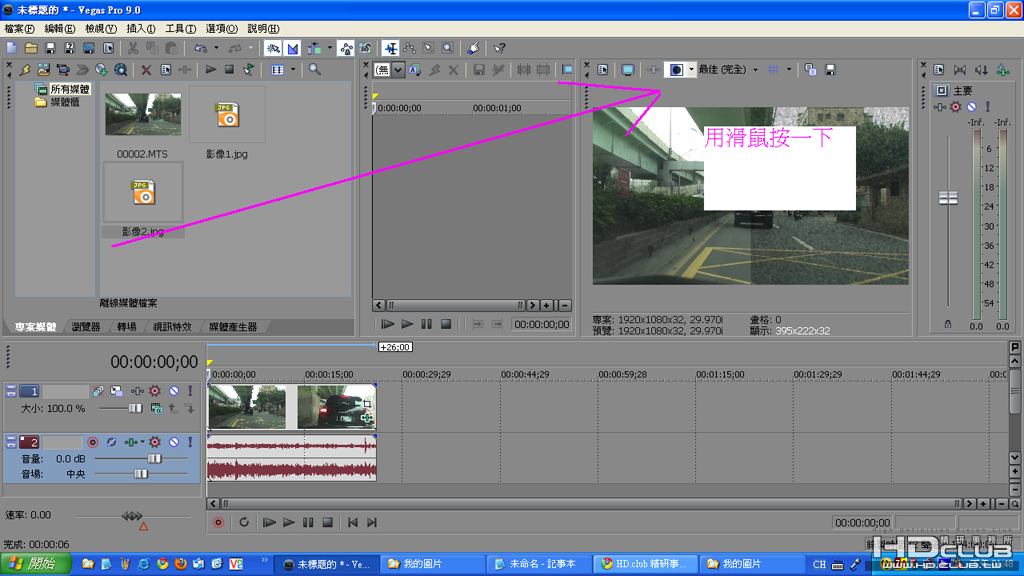Click the magnifier search icon in Project Media
This screenshot has height=576, width=1024.
tap(314, 70)
